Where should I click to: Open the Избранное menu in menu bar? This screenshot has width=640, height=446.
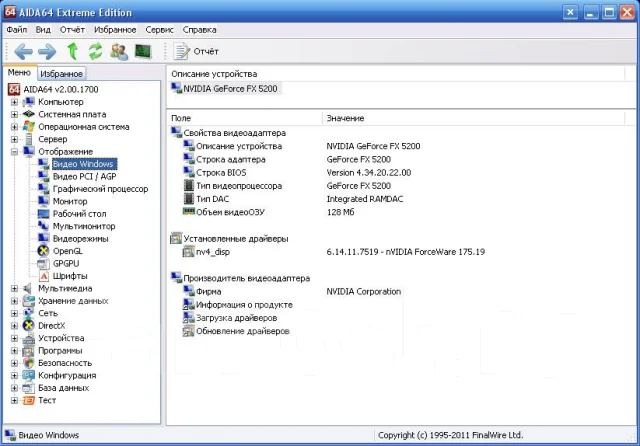pyautogui.click(x=115, y=30)
